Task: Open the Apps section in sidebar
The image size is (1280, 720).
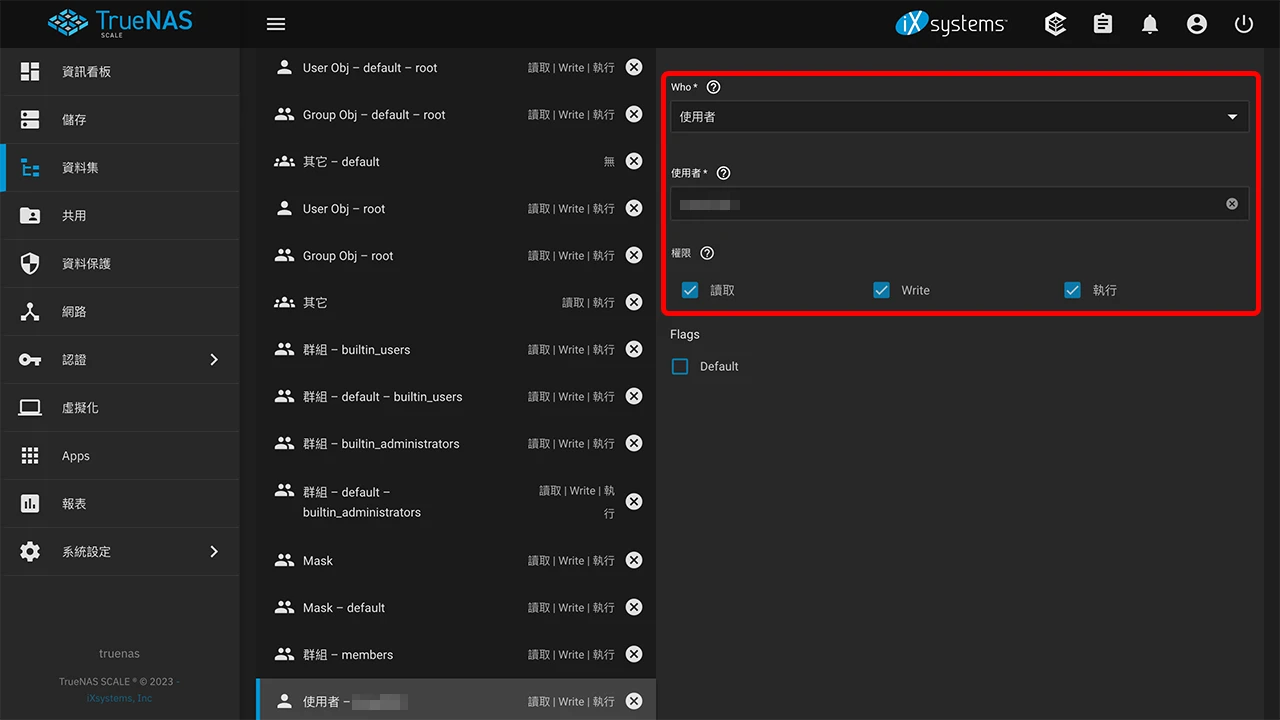Action: [76, 456]
